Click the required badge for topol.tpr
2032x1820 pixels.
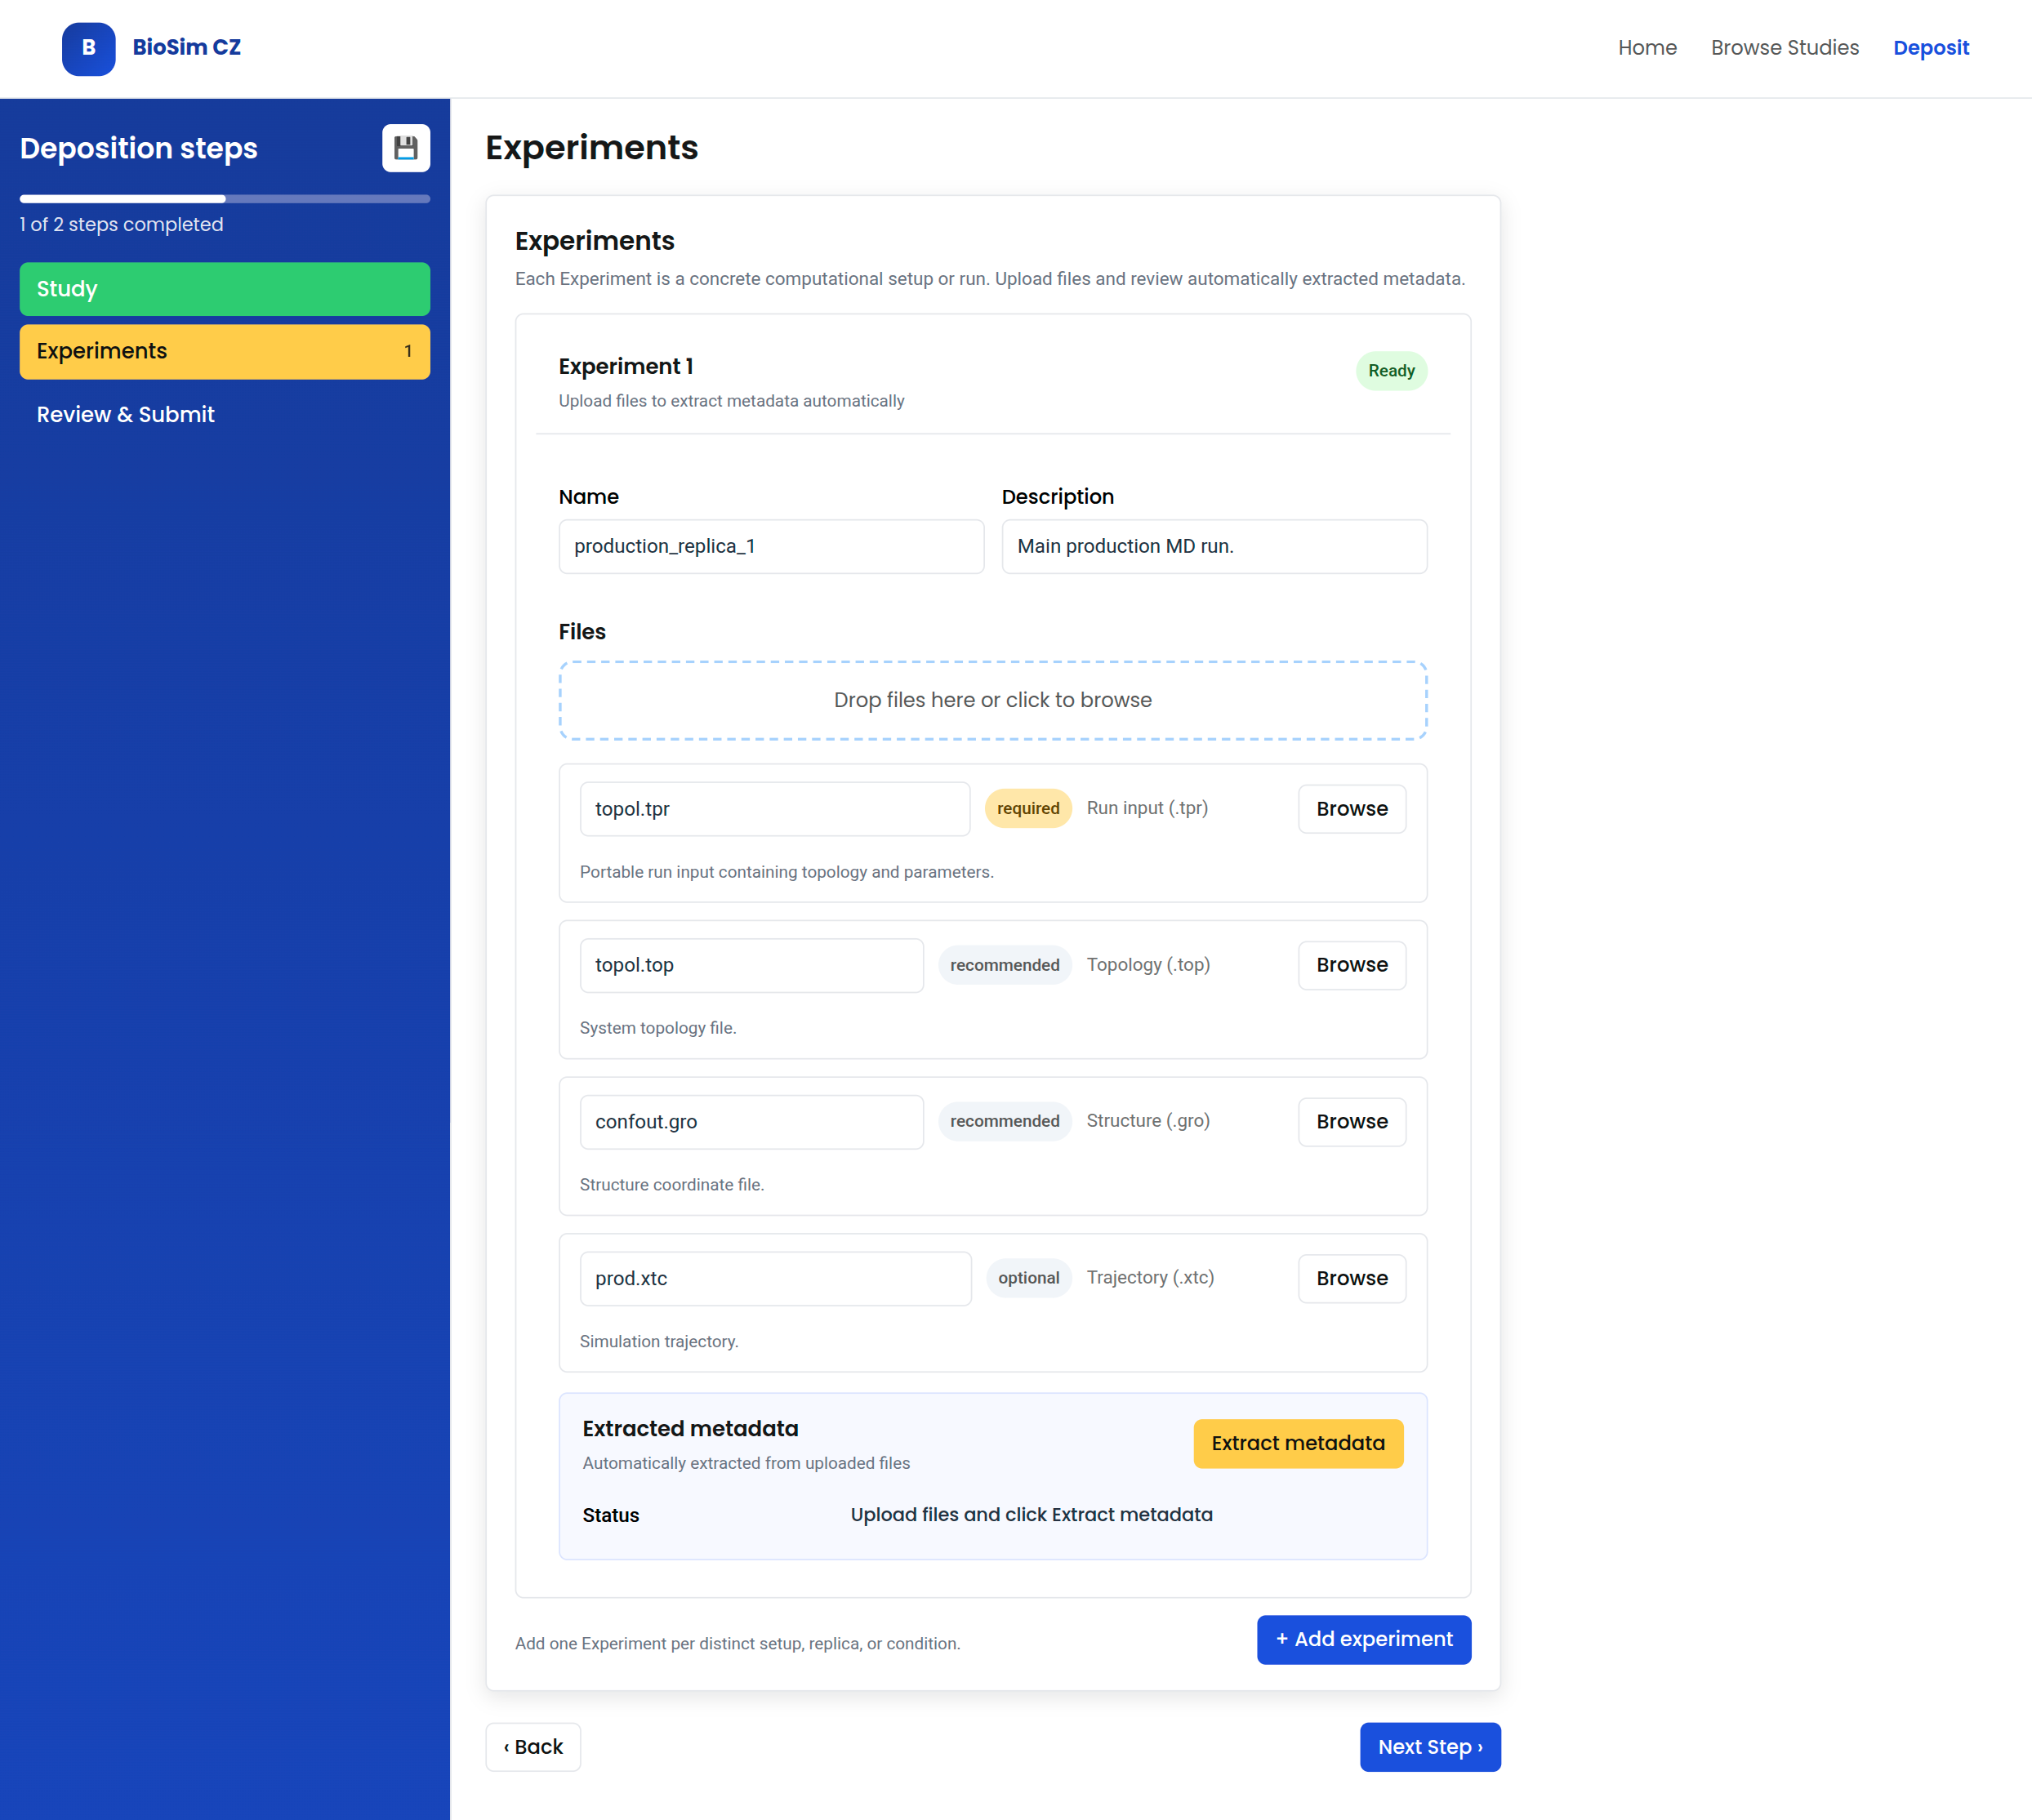[x=1028, y=808]
